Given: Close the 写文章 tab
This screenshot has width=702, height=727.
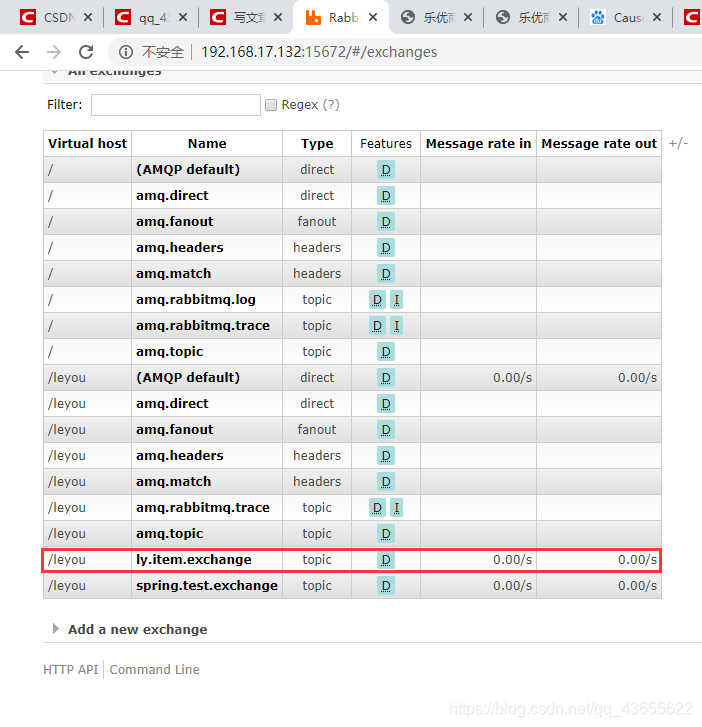Looking at the screenshot, I should click(278, 18).
